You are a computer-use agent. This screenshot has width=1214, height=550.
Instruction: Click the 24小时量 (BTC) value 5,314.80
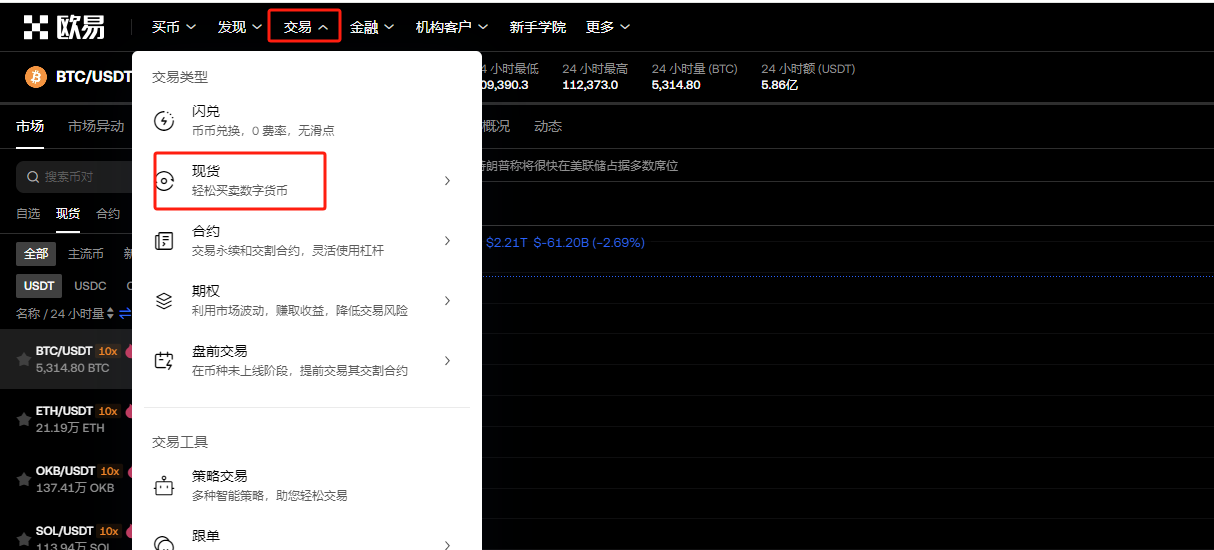pyautogui.click(x=676, y=85)
